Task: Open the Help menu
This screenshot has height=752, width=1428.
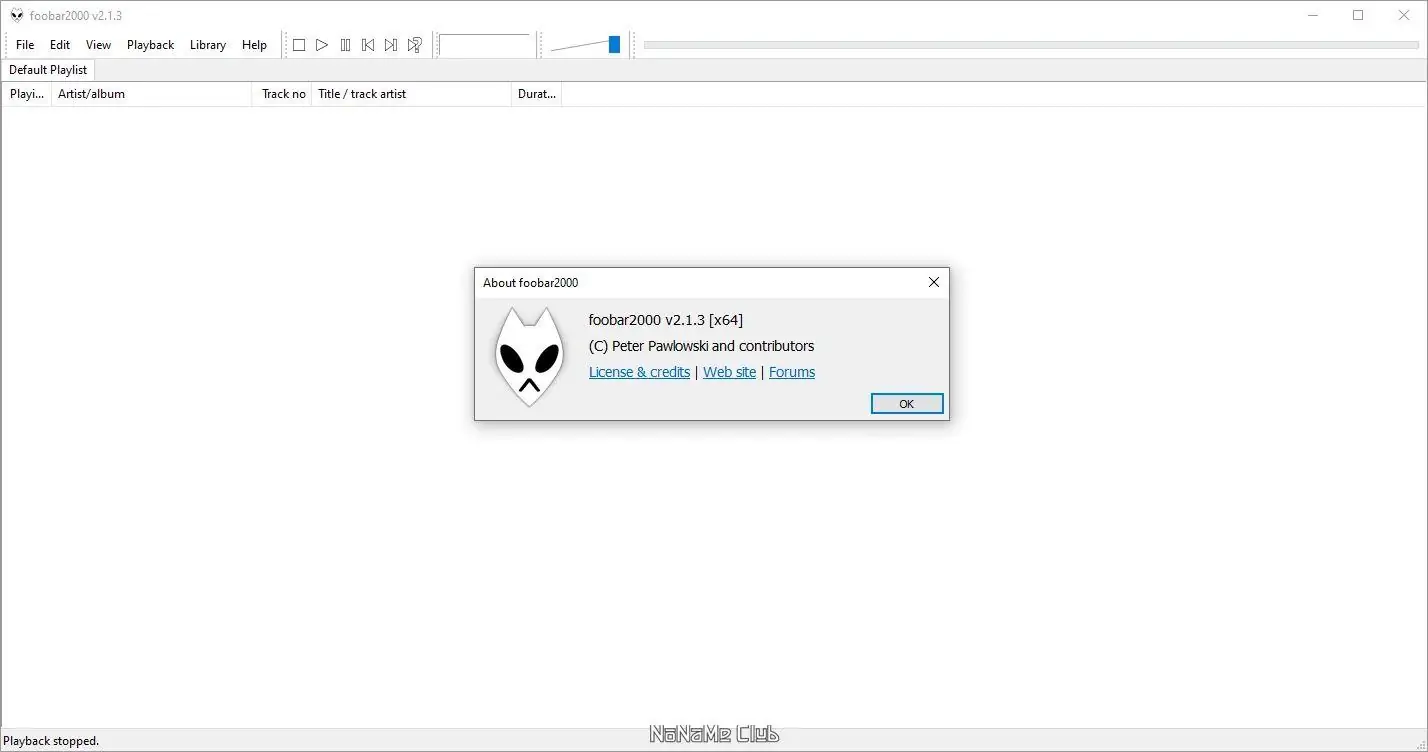Action: (254, 45)
